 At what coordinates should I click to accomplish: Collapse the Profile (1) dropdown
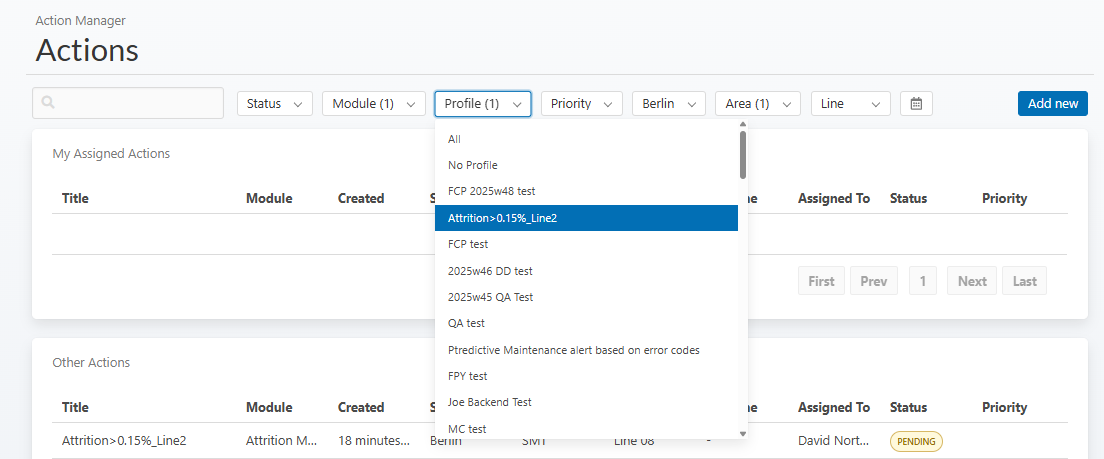point(482,104)
